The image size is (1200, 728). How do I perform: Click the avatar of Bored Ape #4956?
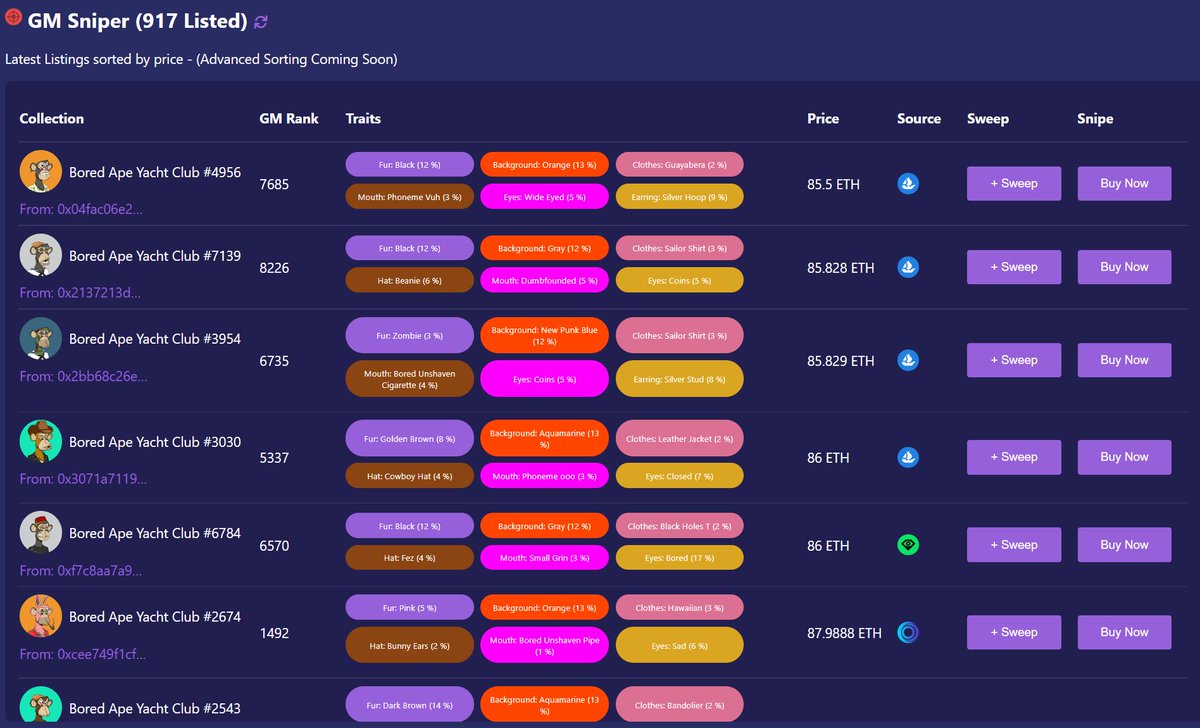click(x=41, y=172)
